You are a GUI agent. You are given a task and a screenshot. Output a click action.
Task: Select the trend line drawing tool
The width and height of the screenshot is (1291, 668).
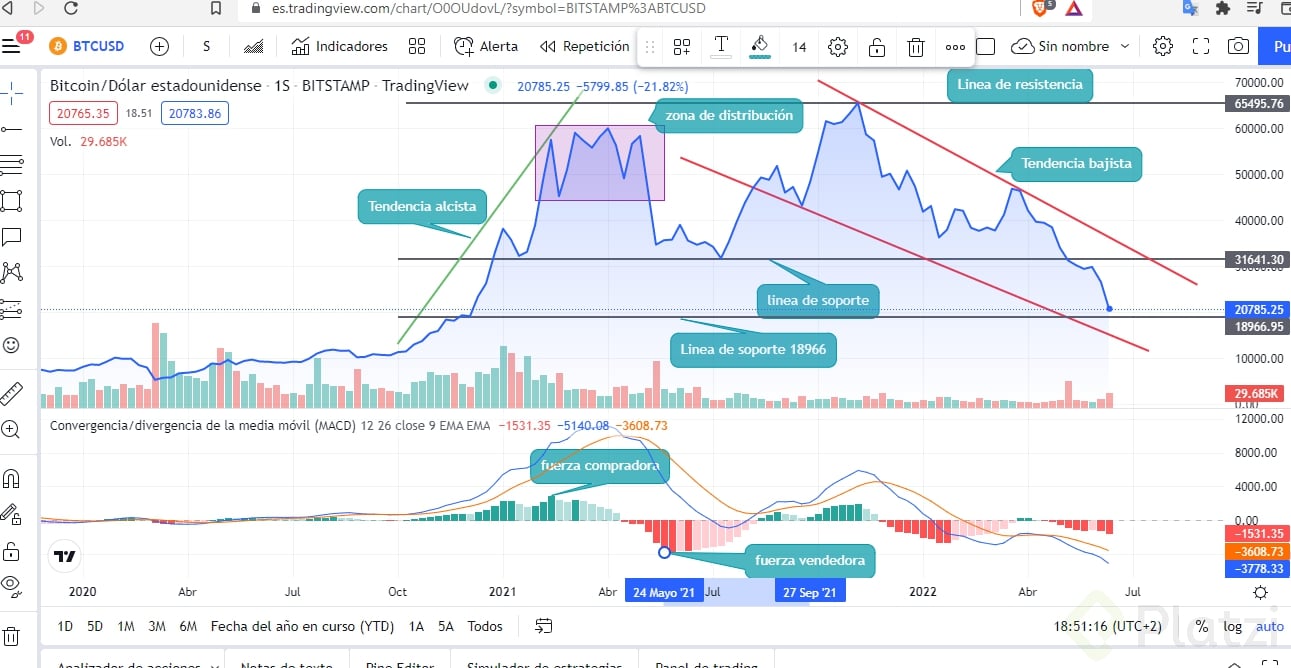(x=13, y=129)
